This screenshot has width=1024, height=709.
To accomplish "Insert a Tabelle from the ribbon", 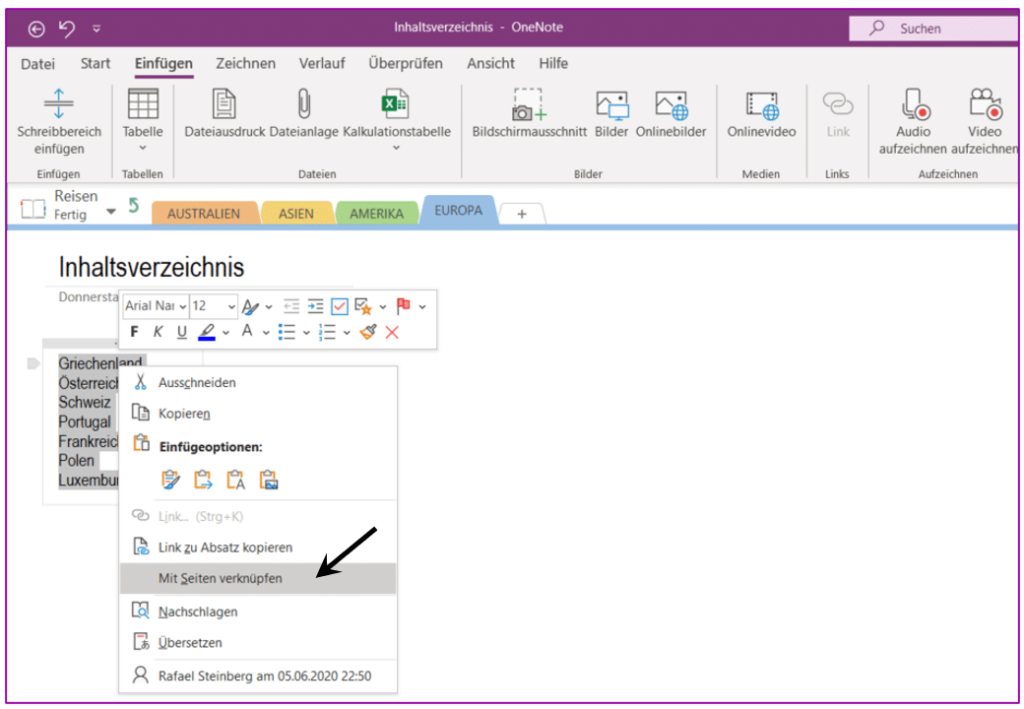I will [x=143, y=104].
